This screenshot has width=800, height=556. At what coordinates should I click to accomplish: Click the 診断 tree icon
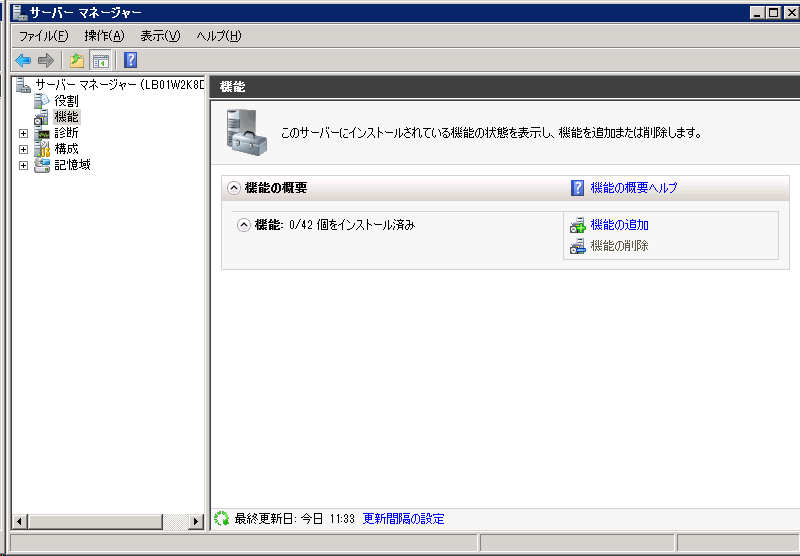click(x=42, y=133)
